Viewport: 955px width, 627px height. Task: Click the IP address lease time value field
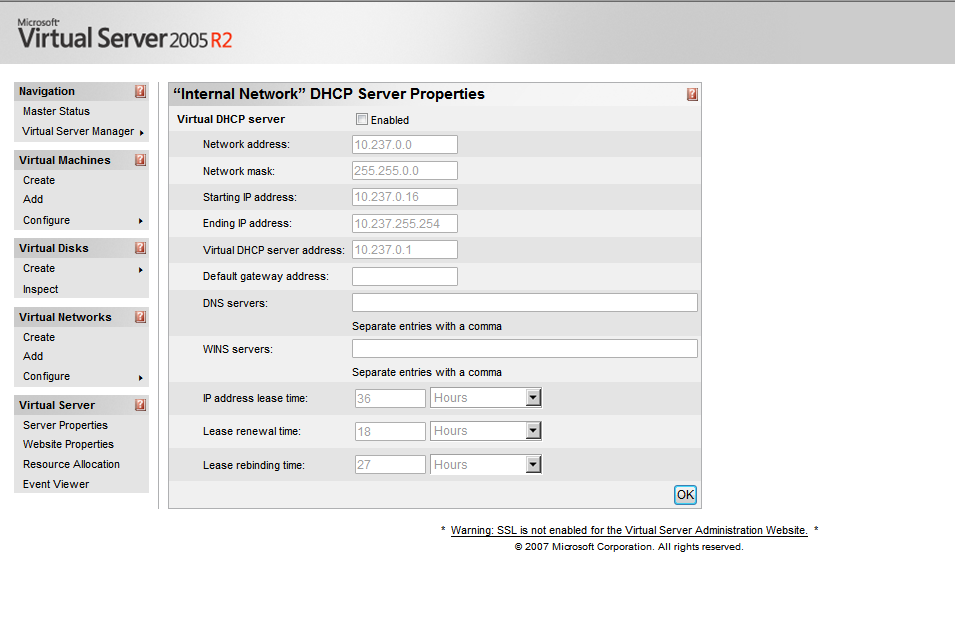390,399
